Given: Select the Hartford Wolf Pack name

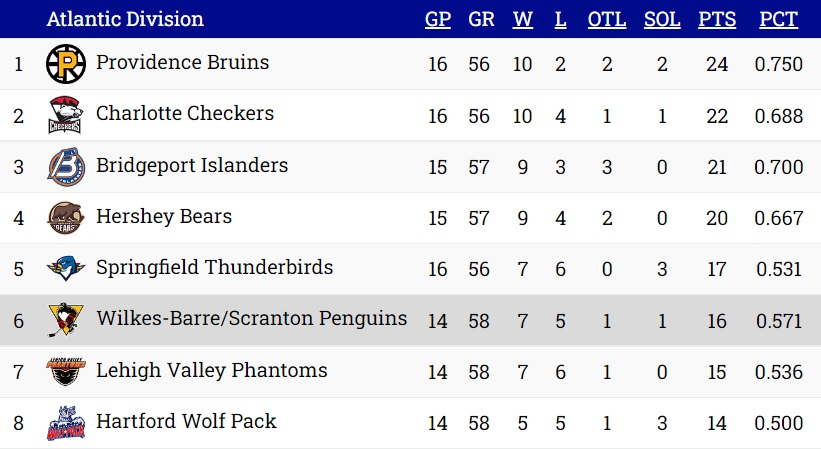Looking at the screenshot, I should tap(186, 421).
